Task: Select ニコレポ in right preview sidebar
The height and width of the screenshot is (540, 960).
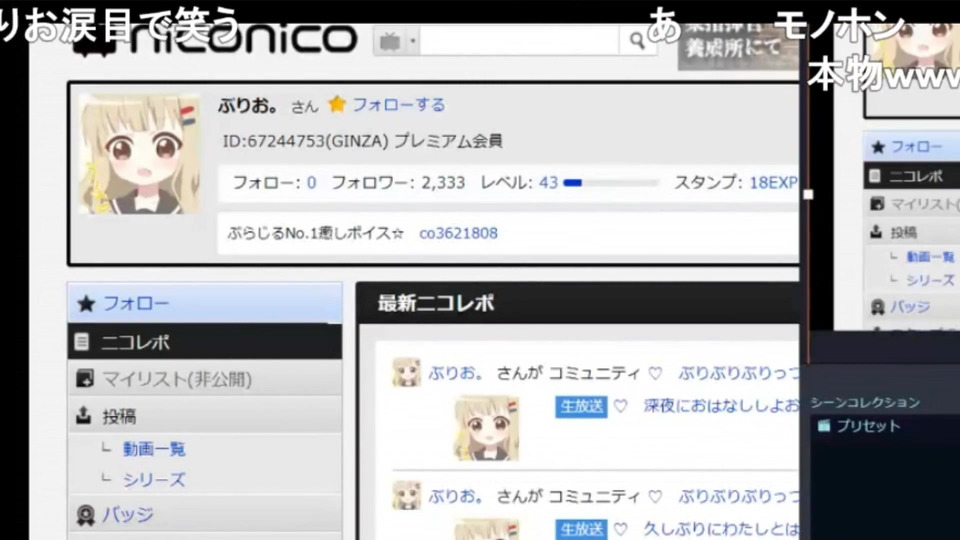Action: tap(912, 176)
